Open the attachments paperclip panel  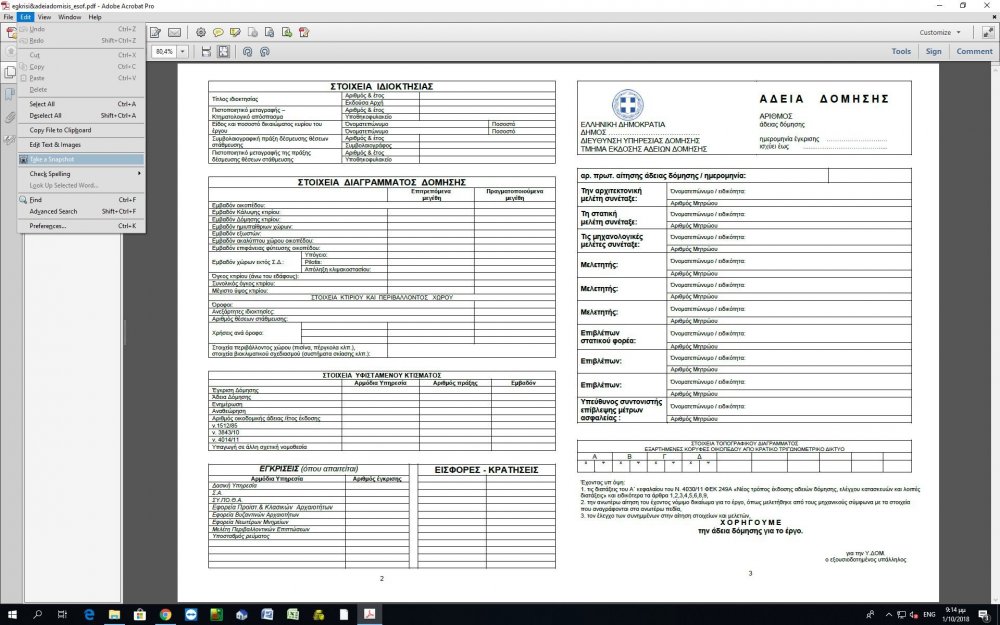tap(10, 117)
